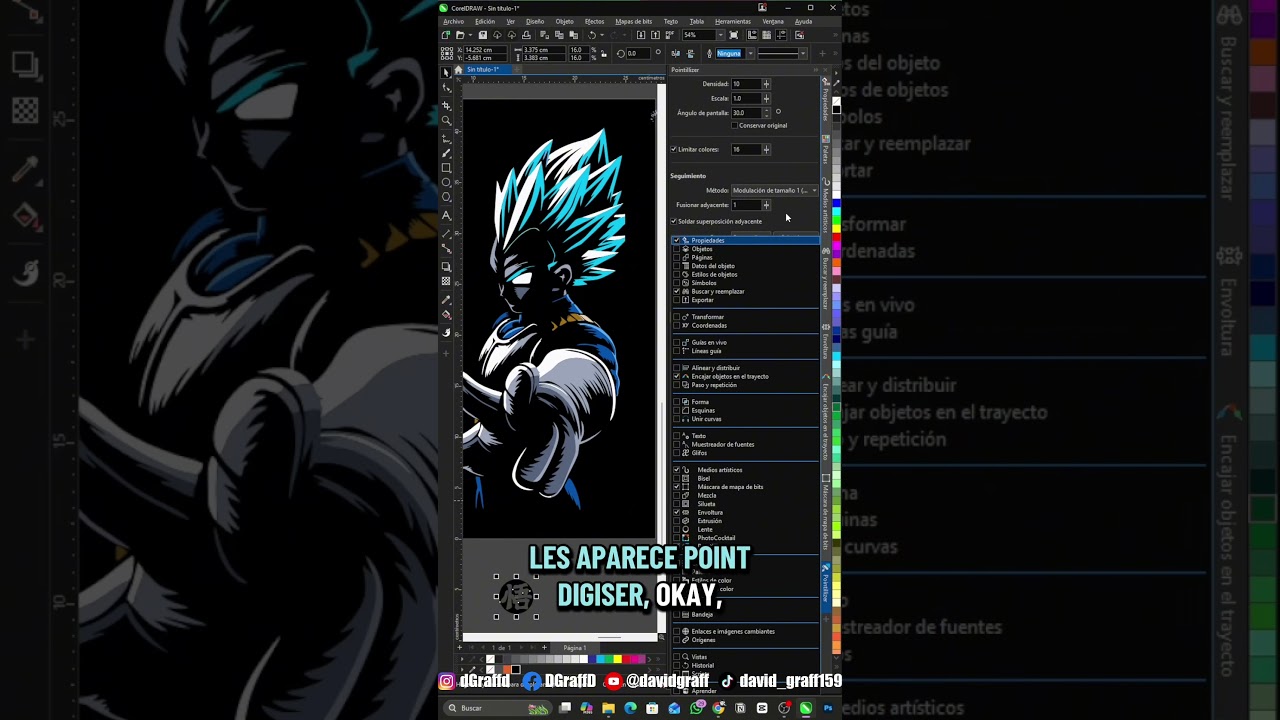Click the Undo arrow icon
Image resolution: width=1280 pixels, height=720 pixels.
tap(592, 35)
